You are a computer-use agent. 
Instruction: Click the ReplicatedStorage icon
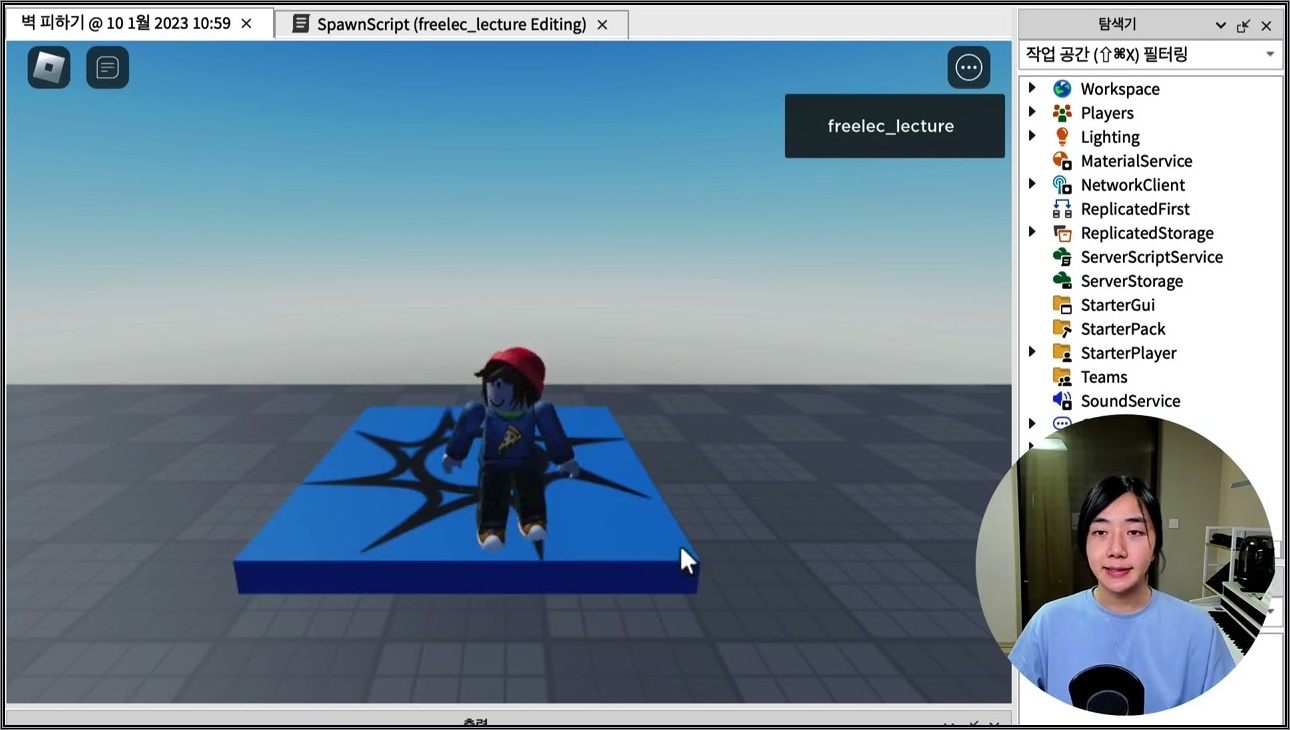[x=1062, y=233]
